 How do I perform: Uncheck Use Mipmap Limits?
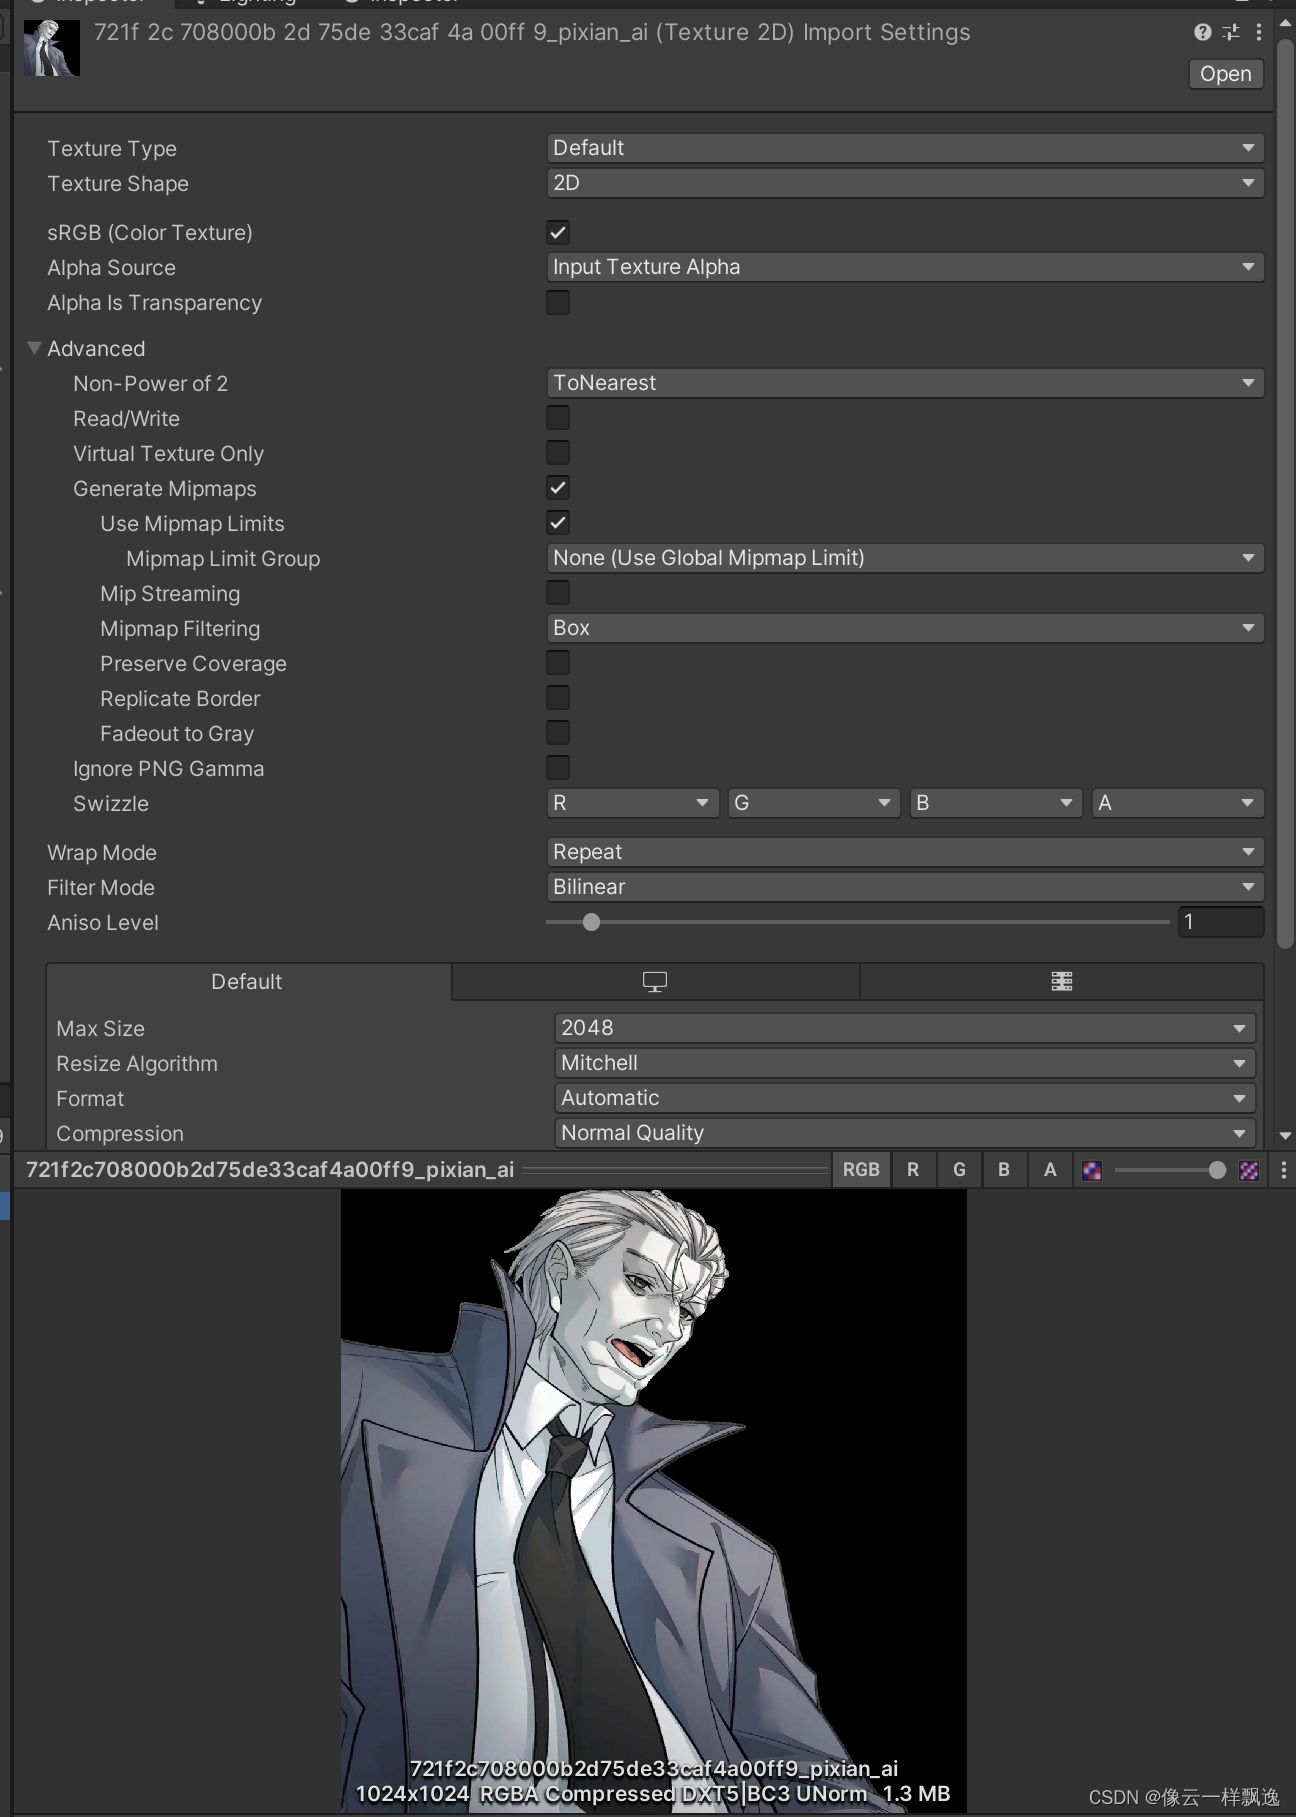(x=558, y=523)
